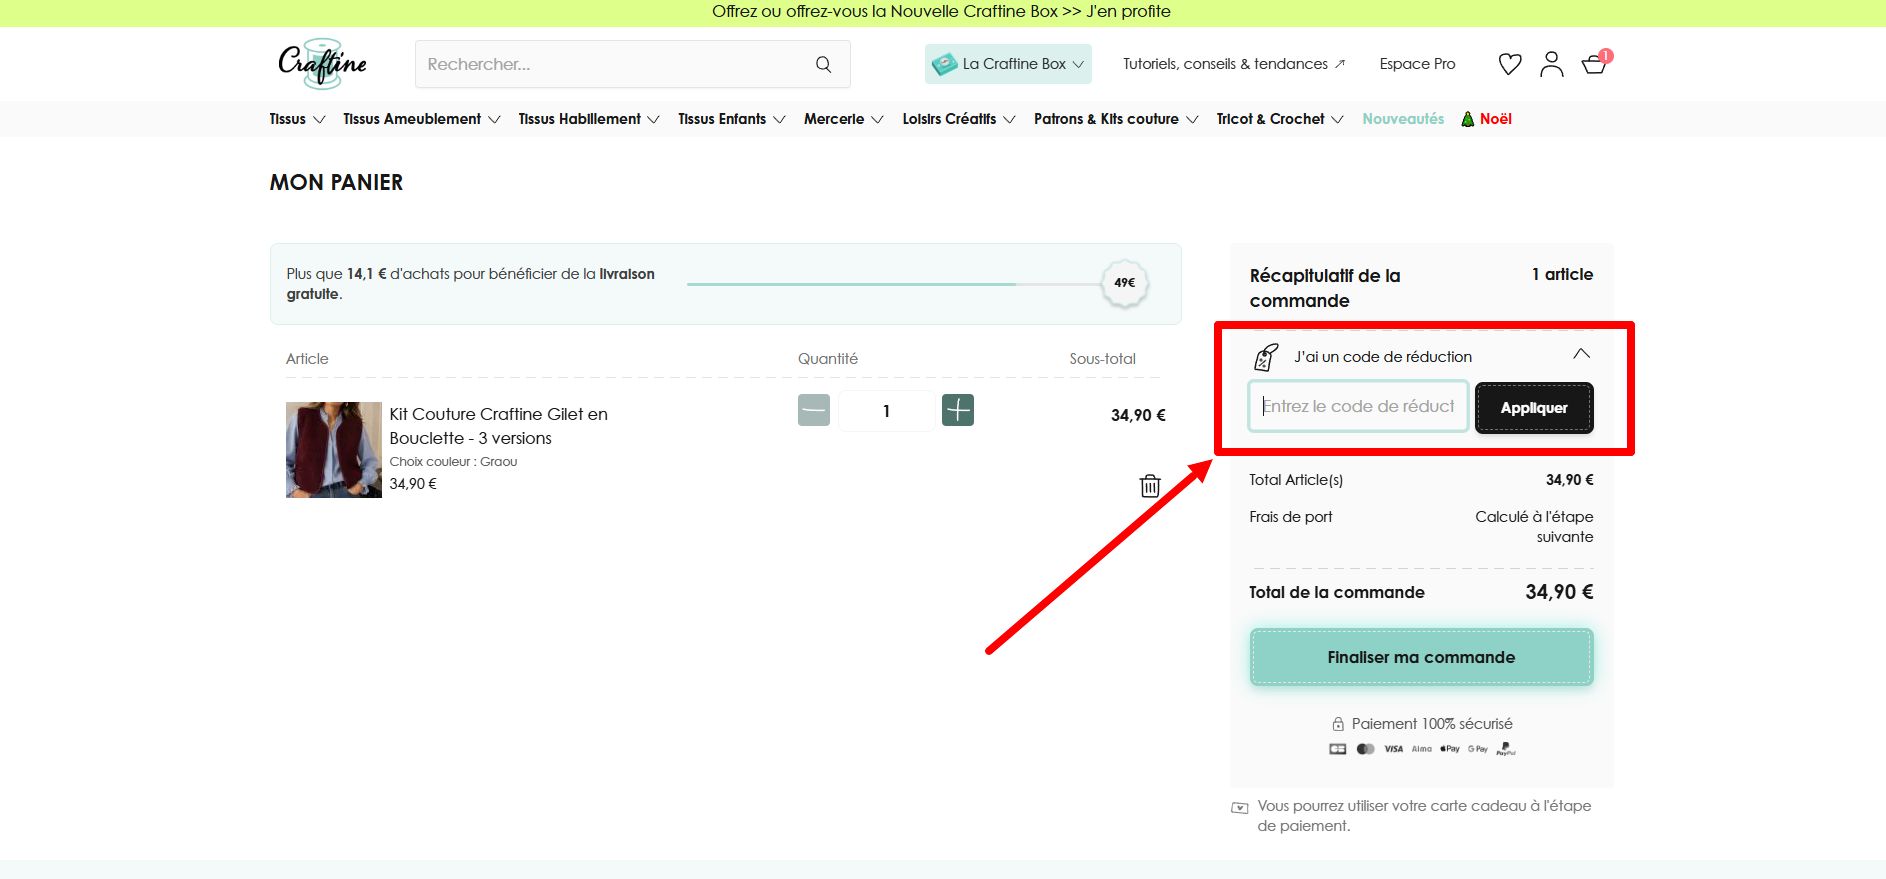Click the Visa payment icon

pyautogui.click(x=1394, y=749)
